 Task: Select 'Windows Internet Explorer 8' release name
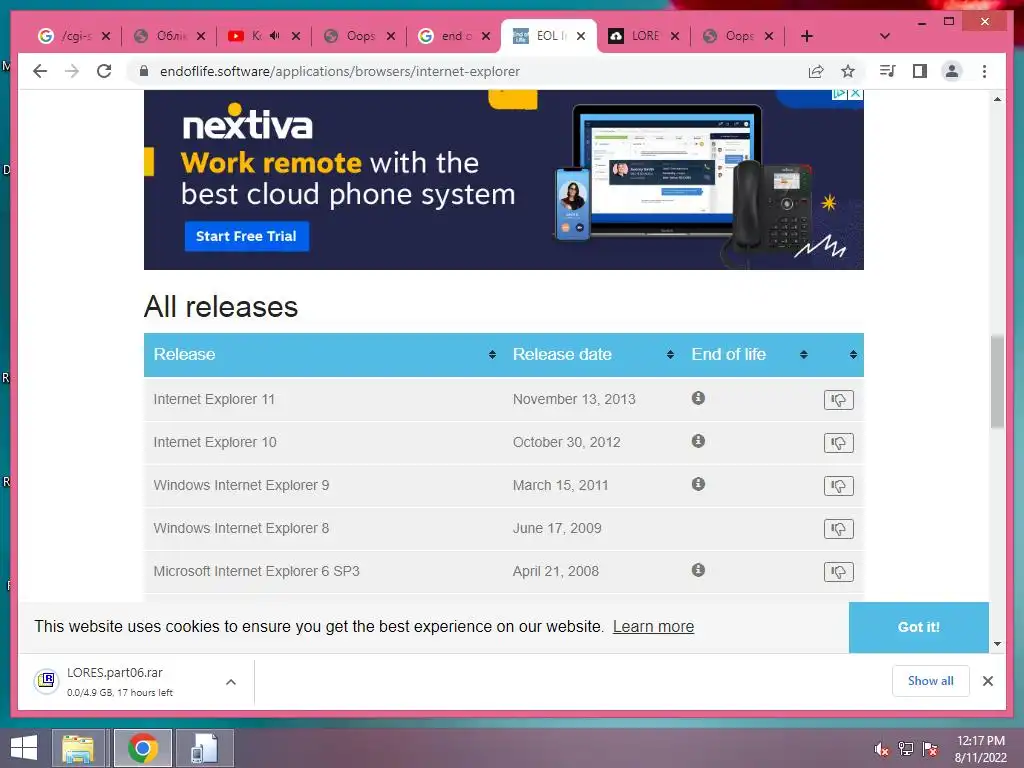coord(241,528)
